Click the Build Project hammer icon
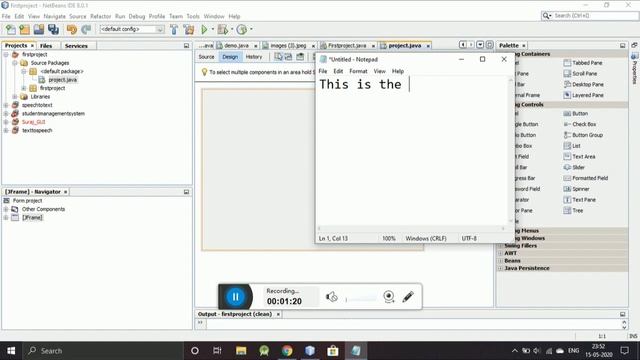Screen dimensions: 640x360 pyautogui.click(x=174, y=29)
